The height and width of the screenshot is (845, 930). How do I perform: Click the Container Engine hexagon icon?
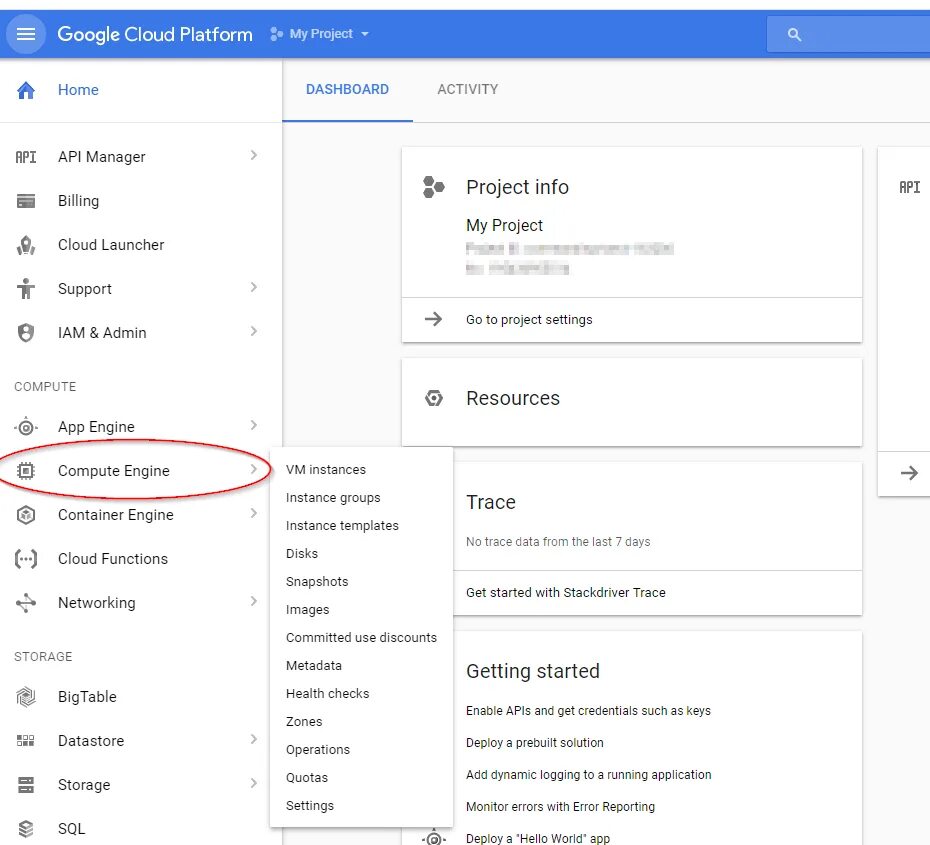pyautogui.click(x=26, y=515)
